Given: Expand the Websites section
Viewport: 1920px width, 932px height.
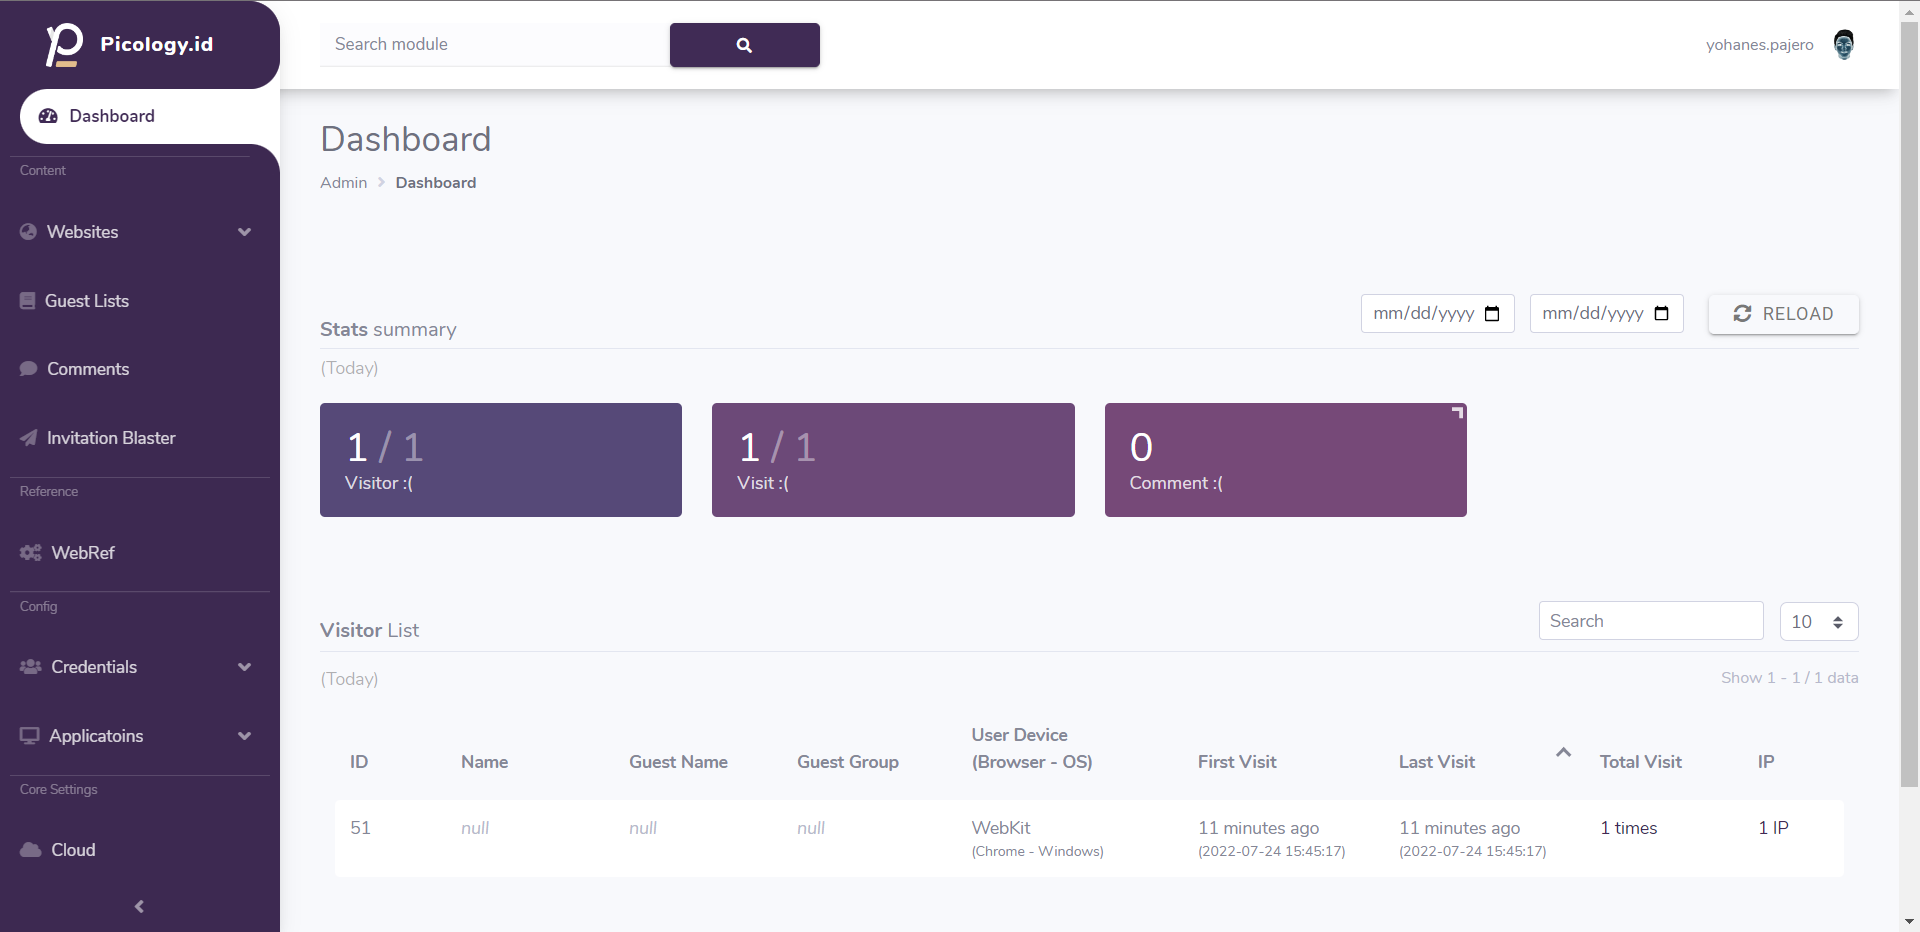Looking at the screenshot, I should click(245, 231).
